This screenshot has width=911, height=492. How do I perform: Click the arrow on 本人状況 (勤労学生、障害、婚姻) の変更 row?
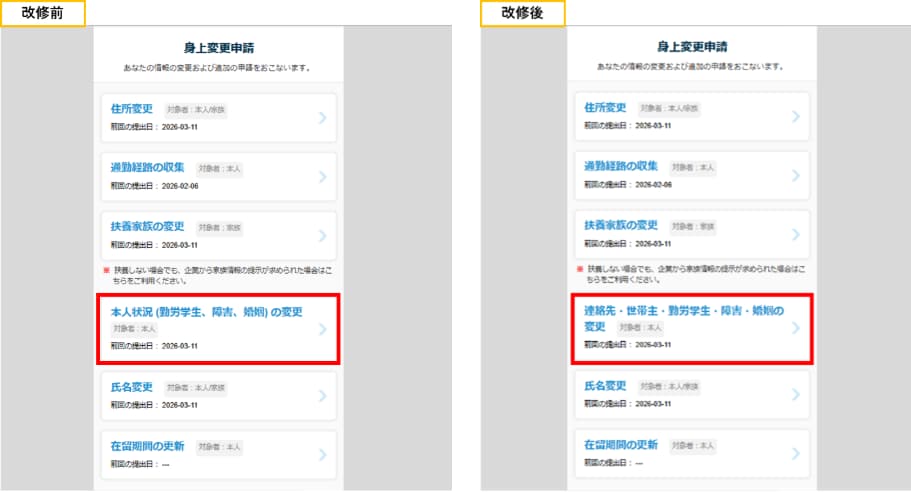[x=322, y=327]
